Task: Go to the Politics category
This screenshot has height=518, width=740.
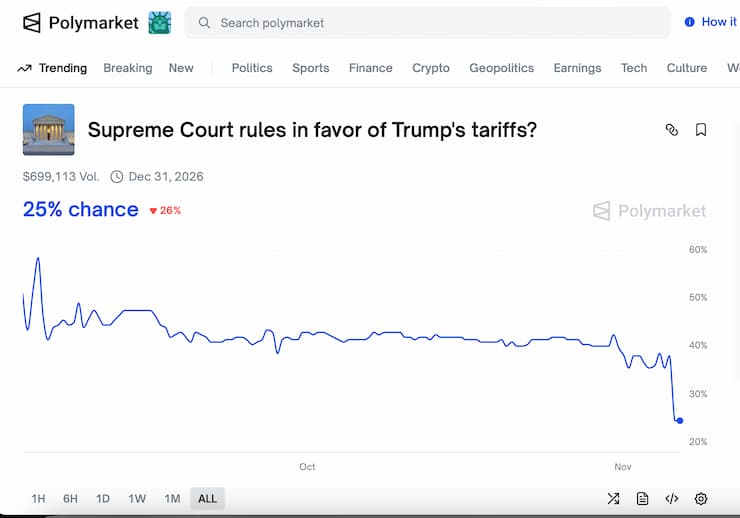Action: click(x=252, y=68)
